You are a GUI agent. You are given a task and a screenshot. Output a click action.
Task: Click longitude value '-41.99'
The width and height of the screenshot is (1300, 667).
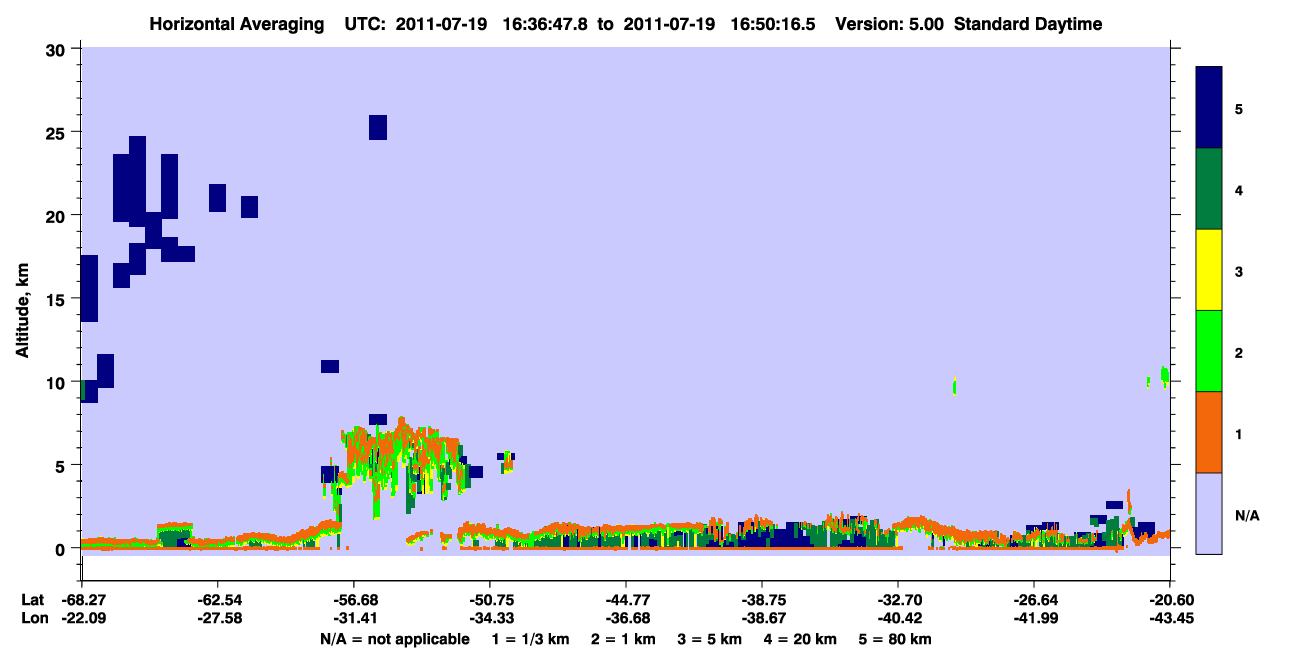[1034, 619]
